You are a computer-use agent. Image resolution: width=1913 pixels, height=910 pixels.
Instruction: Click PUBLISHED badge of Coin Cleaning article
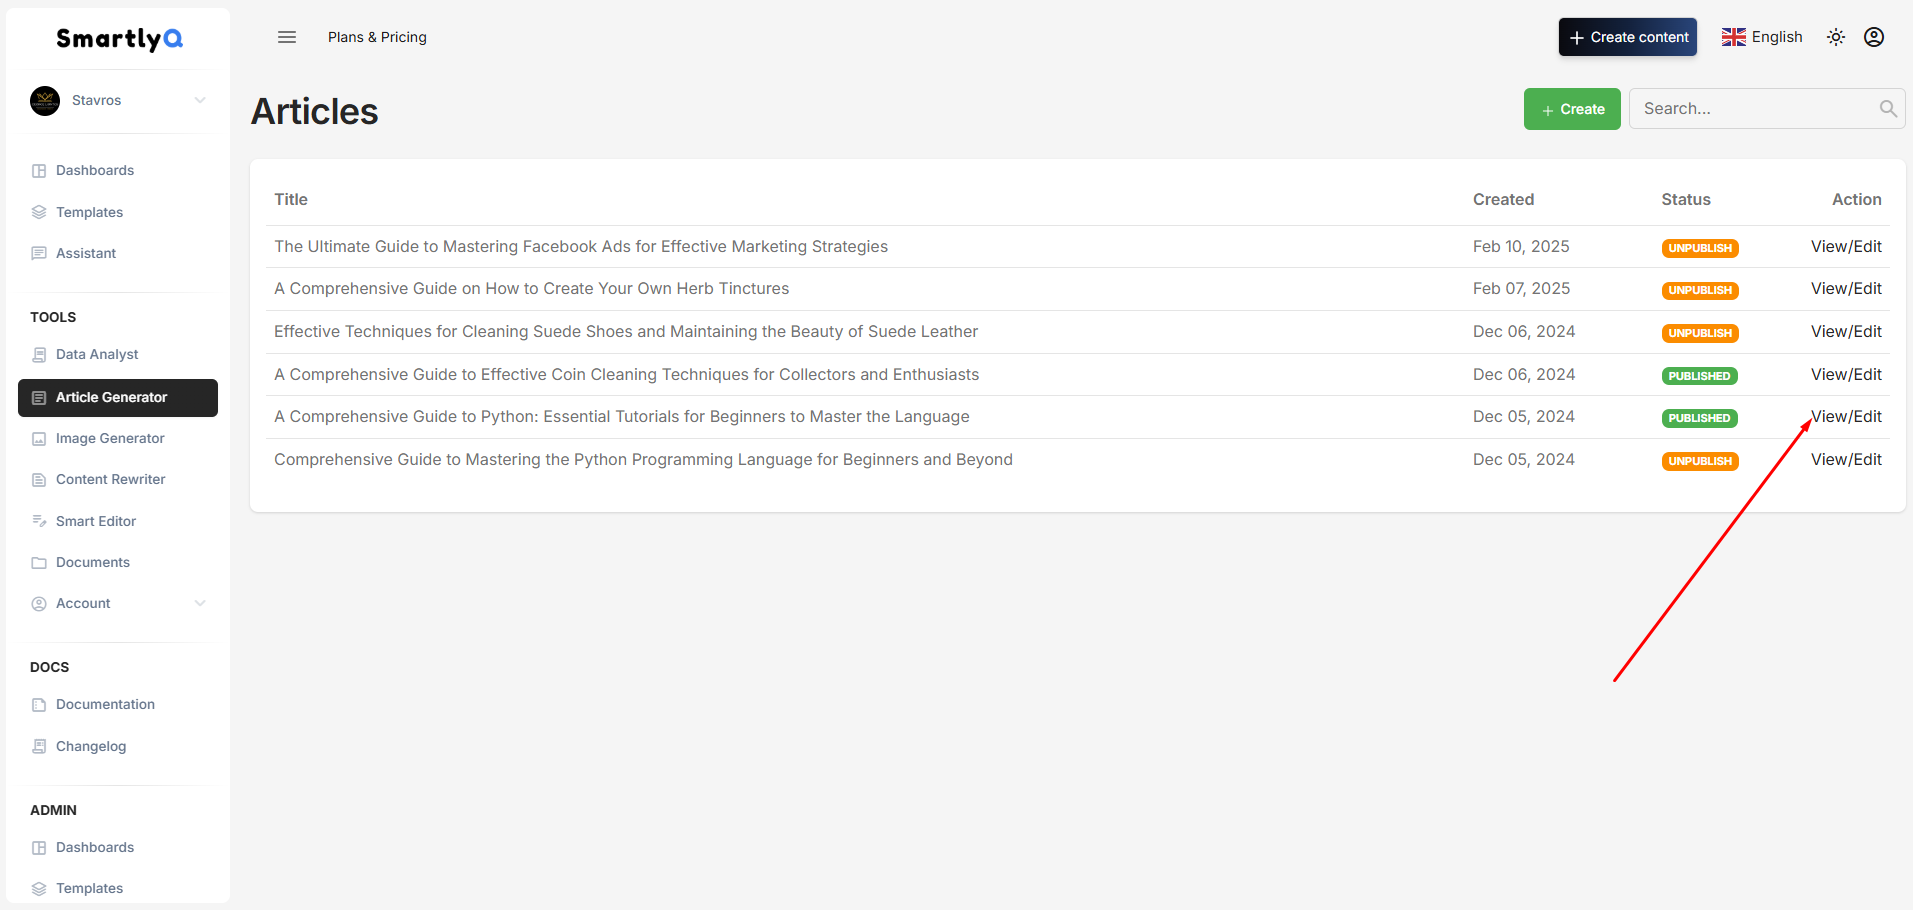coord(1700,376)
